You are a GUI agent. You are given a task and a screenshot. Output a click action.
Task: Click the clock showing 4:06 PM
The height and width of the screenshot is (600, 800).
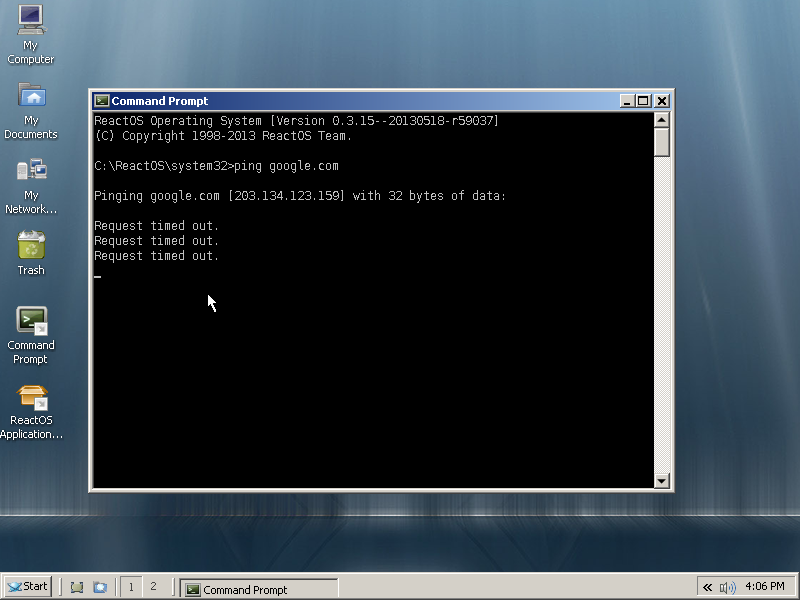[764, 587]
